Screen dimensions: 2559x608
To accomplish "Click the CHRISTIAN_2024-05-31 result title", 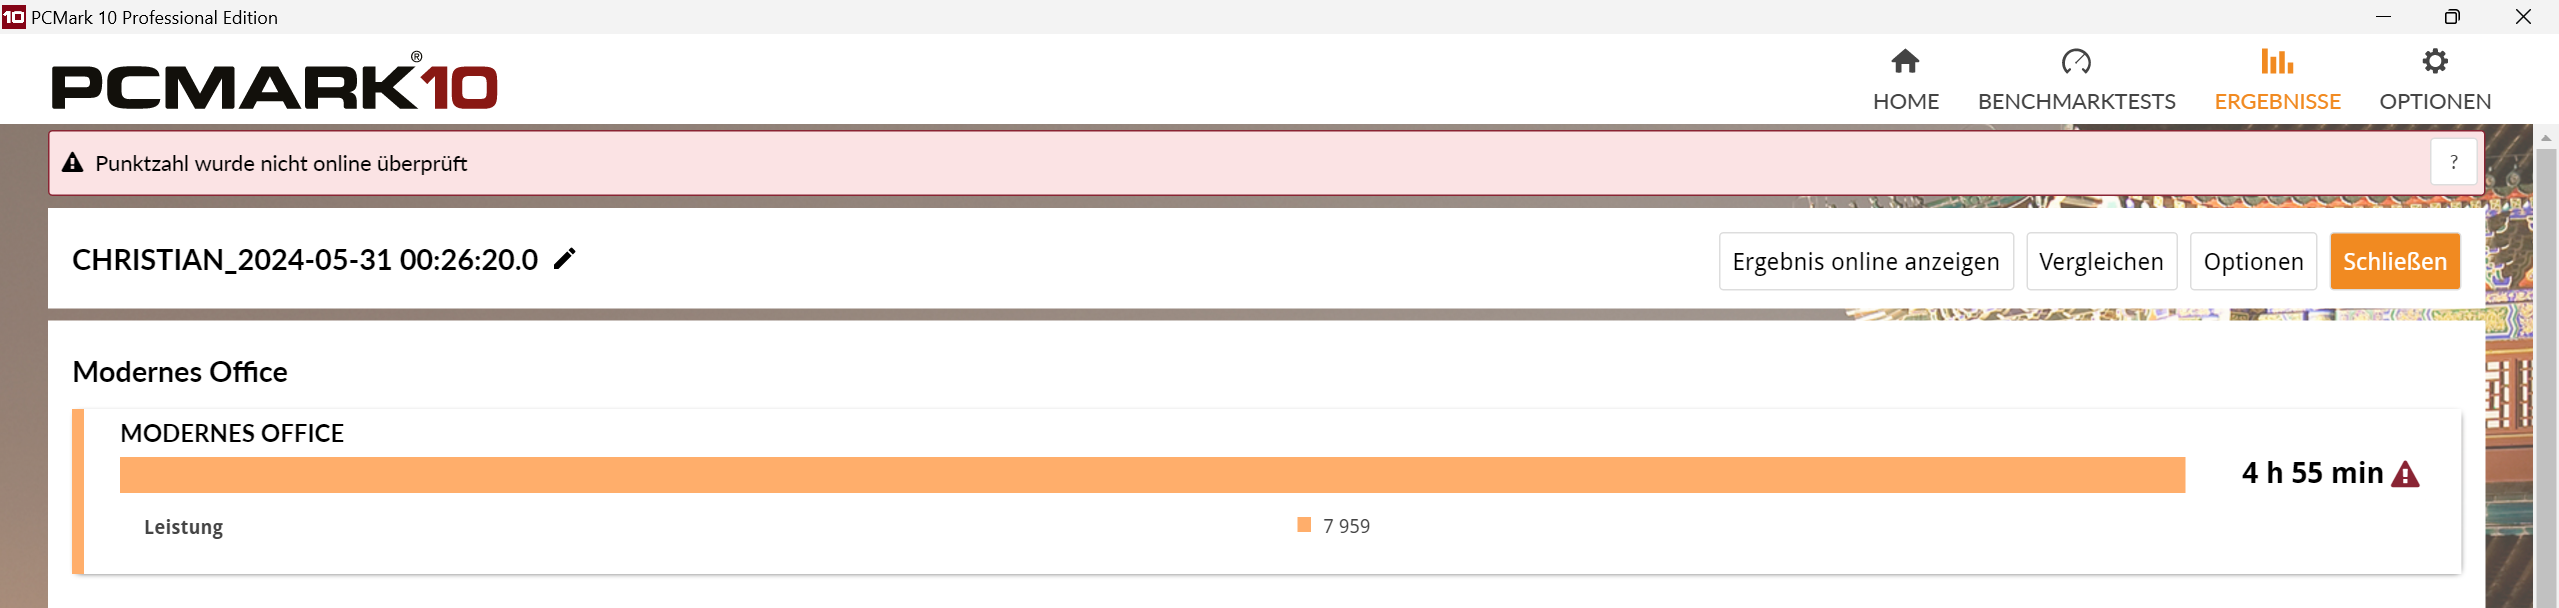I will tap(305, 260).
